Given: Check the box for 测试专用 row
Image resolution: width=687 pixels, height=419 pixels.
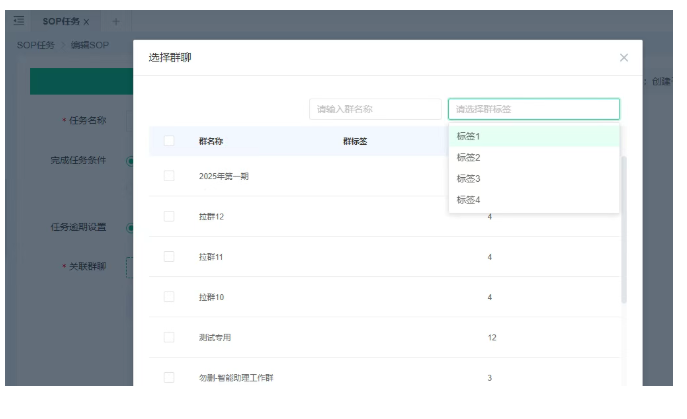Looking at the screenshot, I should click(x=169, y=337).
